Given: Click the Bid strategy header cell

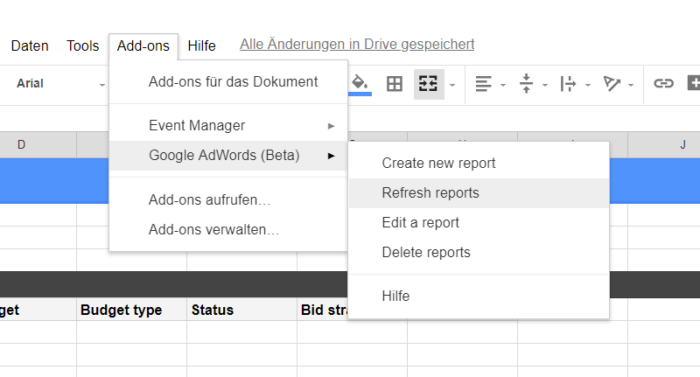Looking at the screenshot, I should [x=323, y=310].
